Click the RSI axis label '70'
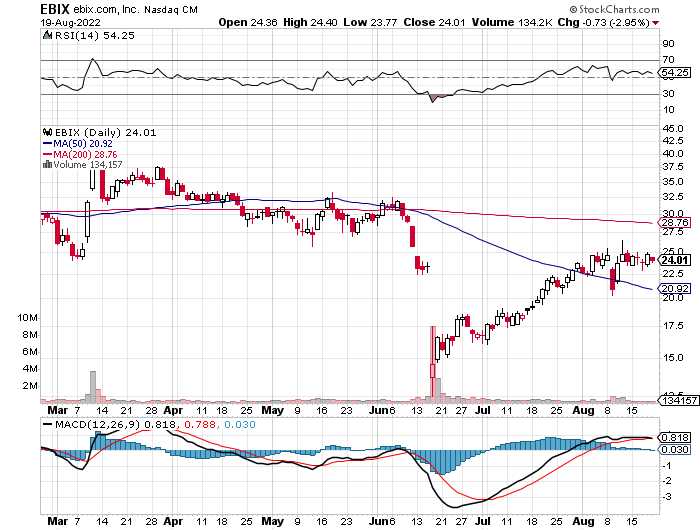 click(x=668, y=60)
